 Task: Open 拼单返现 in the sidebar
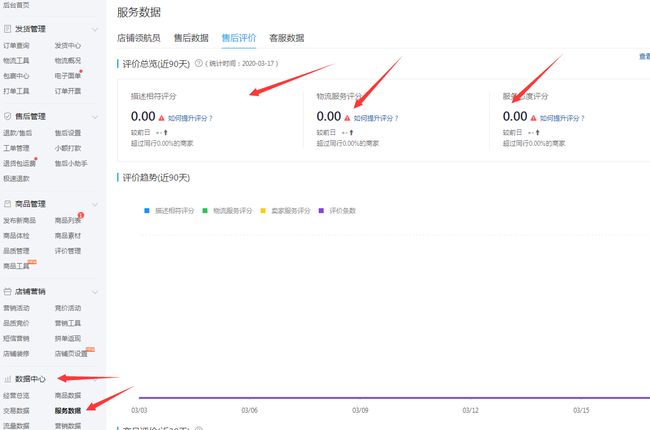(68, 338)
